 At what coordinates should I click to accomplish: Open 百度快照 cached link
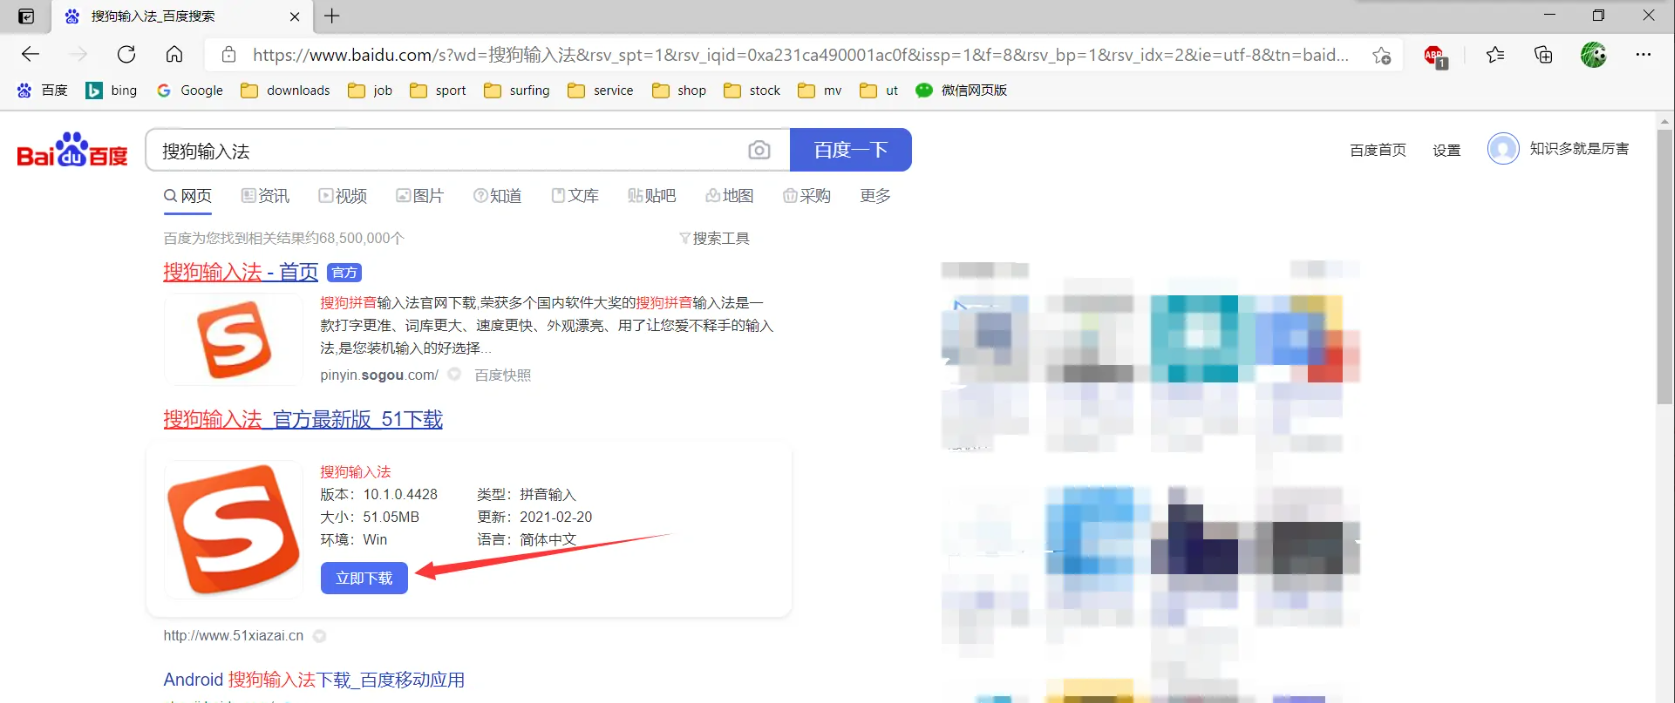(x=503, y=375)
